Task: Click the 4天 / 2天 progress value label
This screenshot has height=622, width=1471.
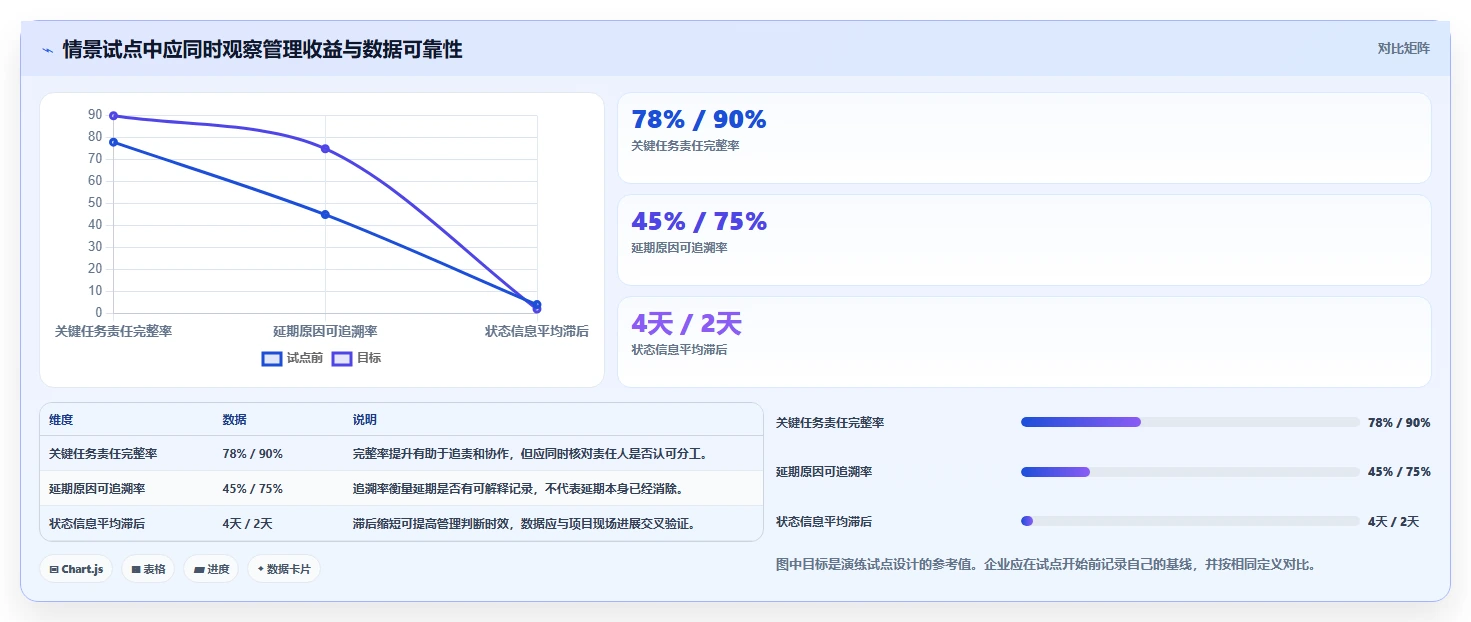Action: click(x=1394, y=522)
